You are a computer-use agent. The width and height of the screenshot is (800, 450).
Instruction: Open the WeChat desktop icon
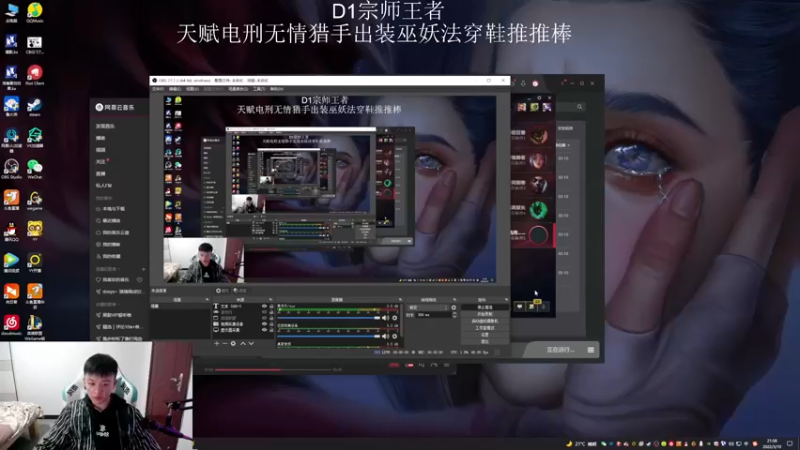[x=34, y=170]
